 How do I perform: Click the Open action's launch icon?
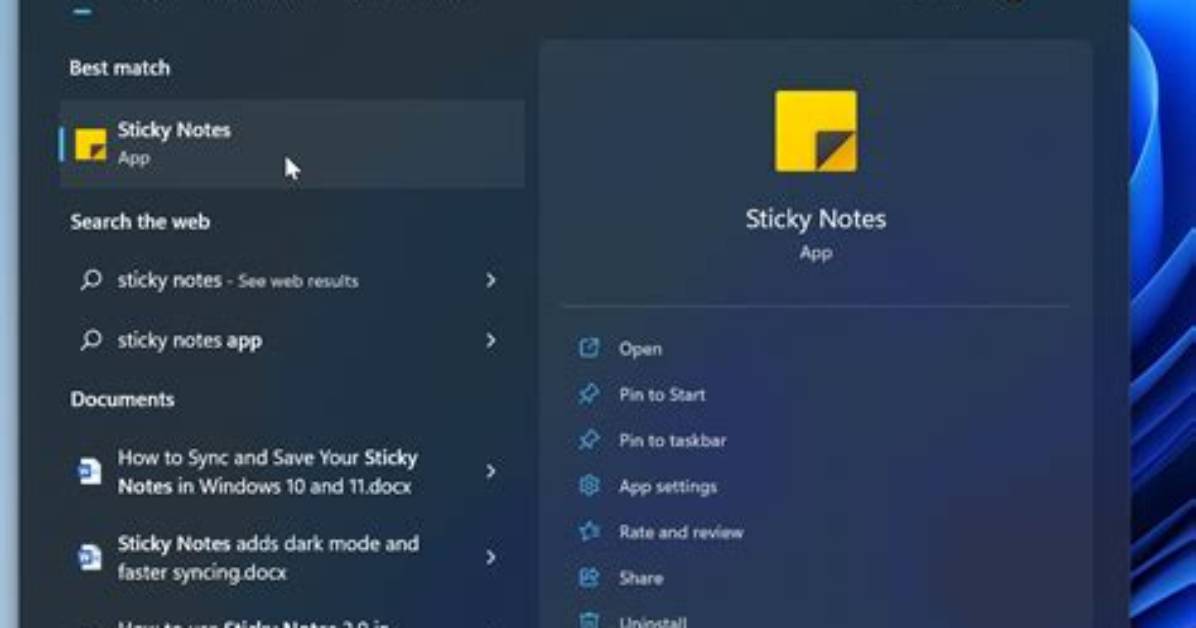(589, 348)
